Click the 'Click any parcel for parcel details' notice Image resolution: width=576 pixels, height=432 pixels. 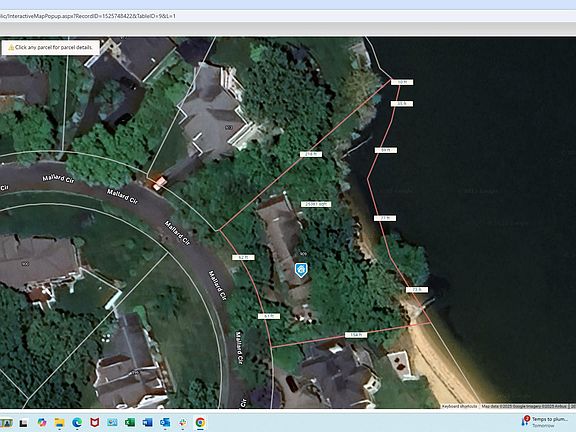point(51,47)
